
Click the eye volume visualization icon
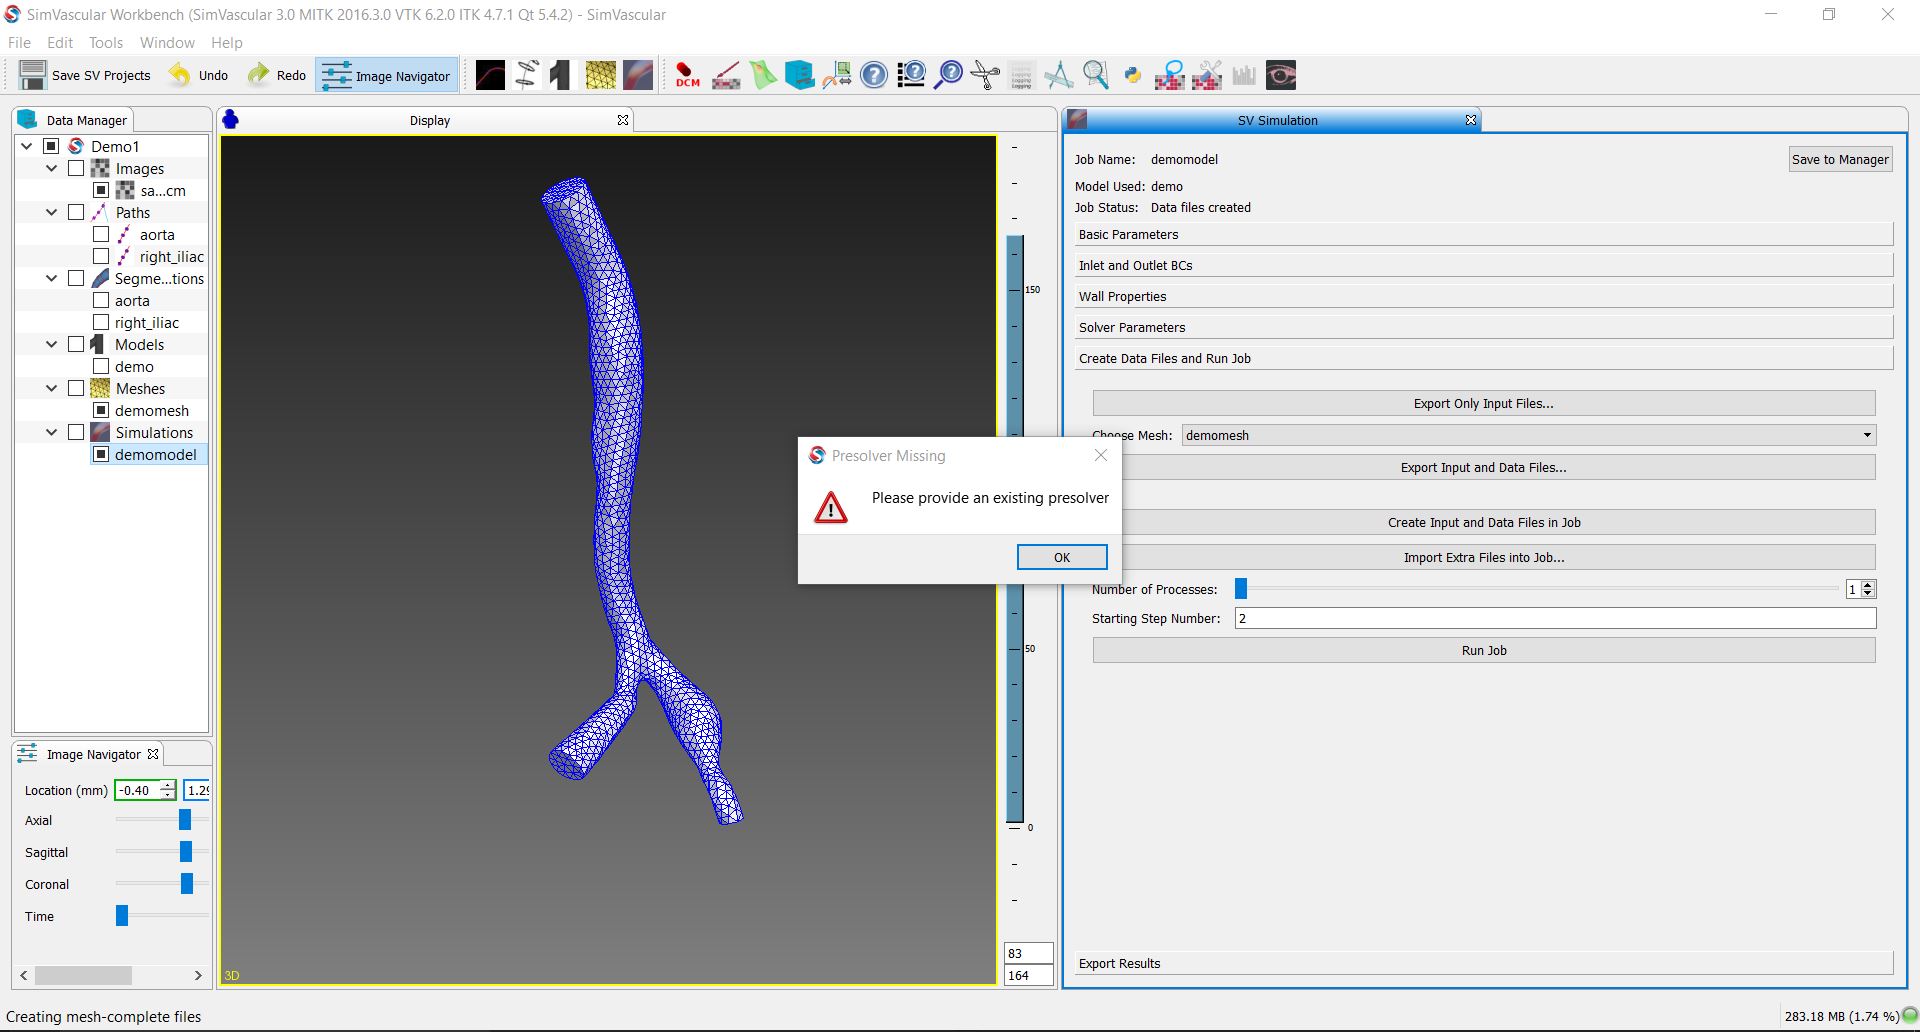[1281, 75]
